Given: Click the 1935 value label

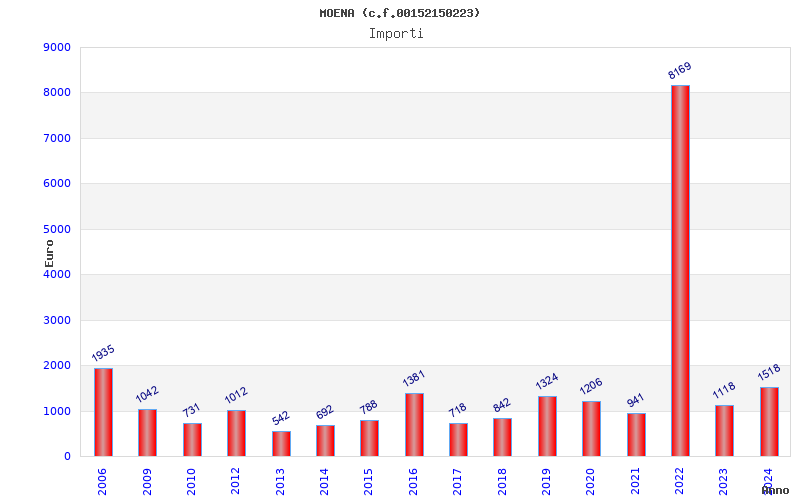Looking at the screenshot, I should point(103,353).
